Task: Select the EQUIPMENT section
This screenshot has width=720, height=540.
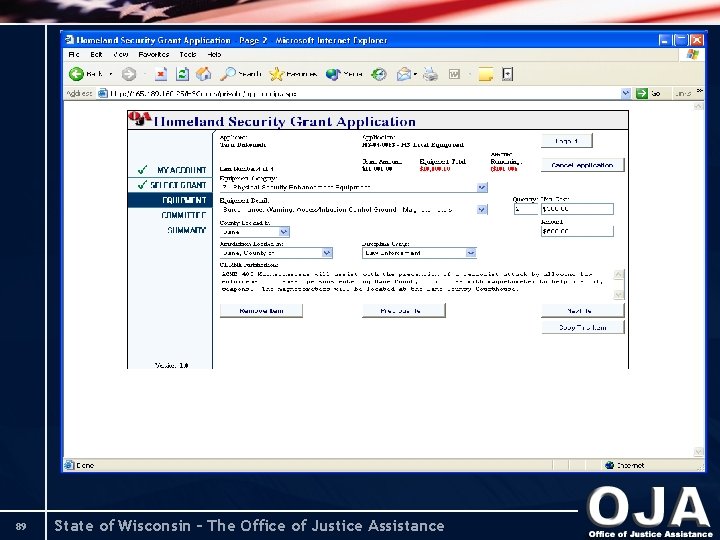Action: point(170,200)
